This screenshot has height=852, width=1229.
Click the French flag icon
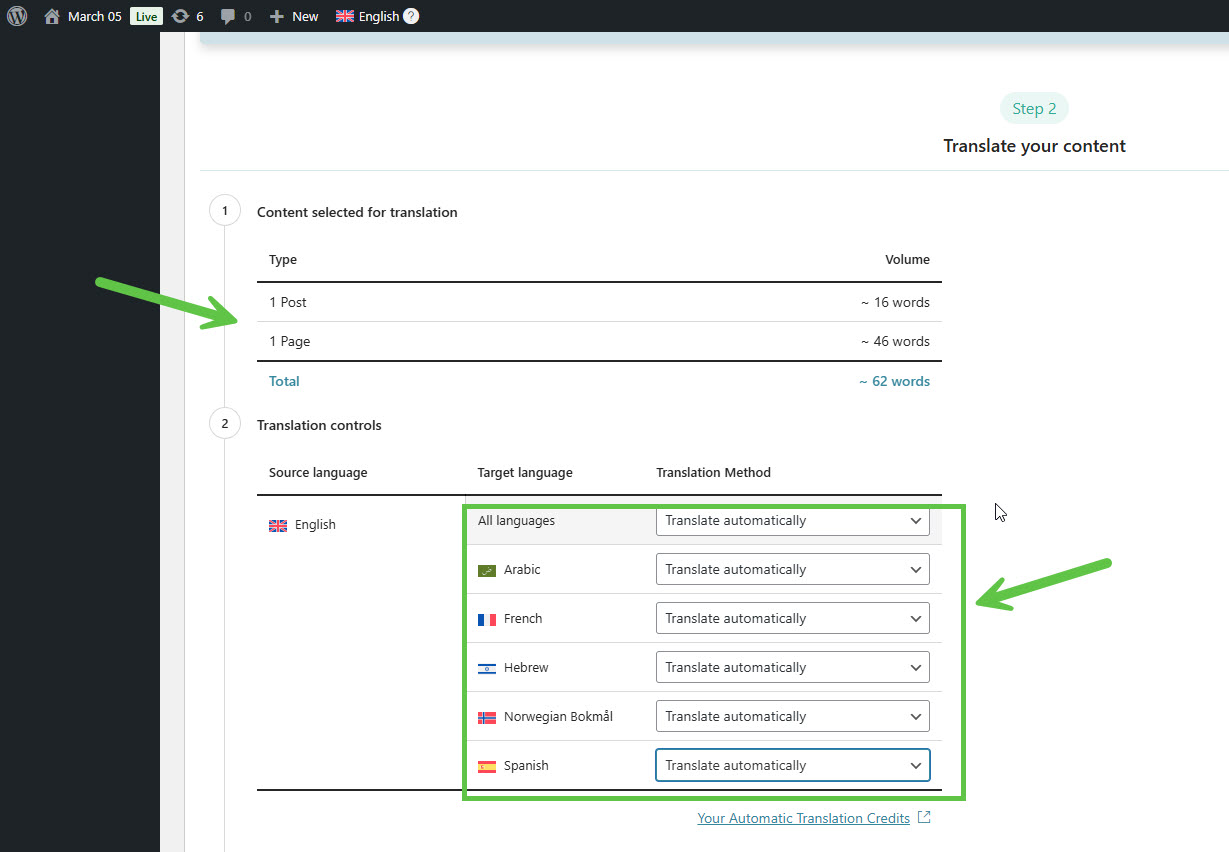tap(487, 619)
